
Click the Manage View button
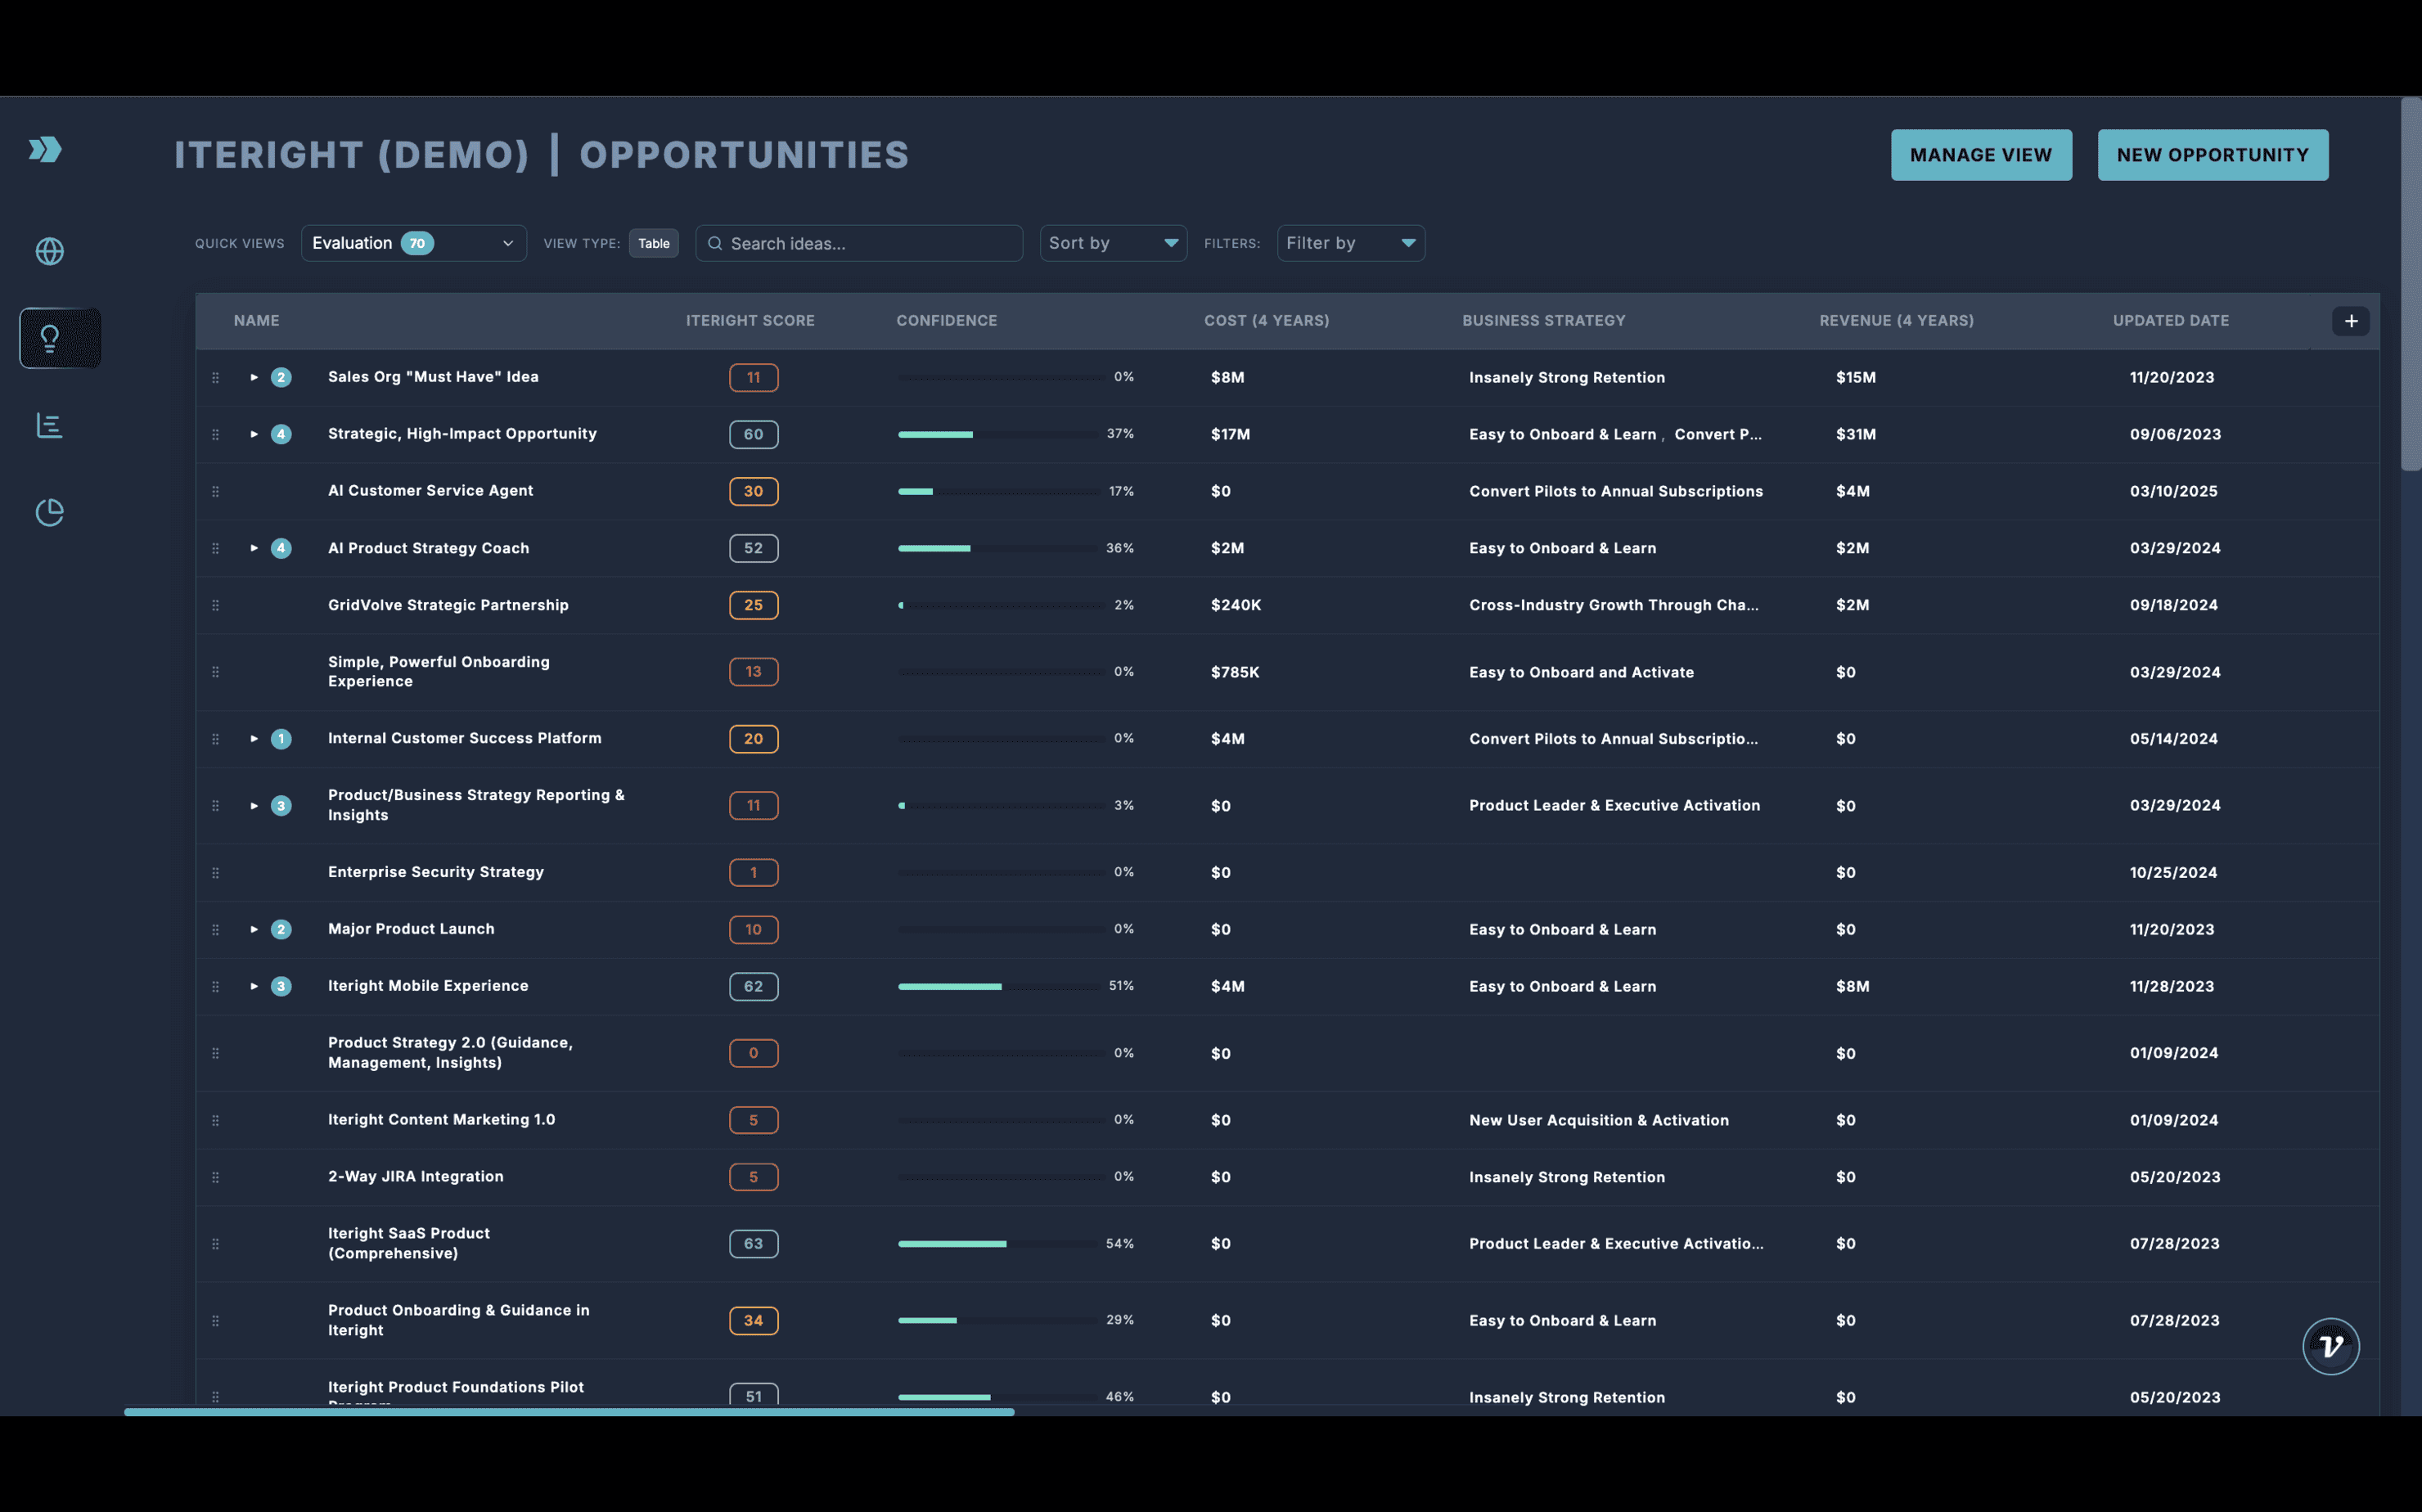(x=1980, y=155)
